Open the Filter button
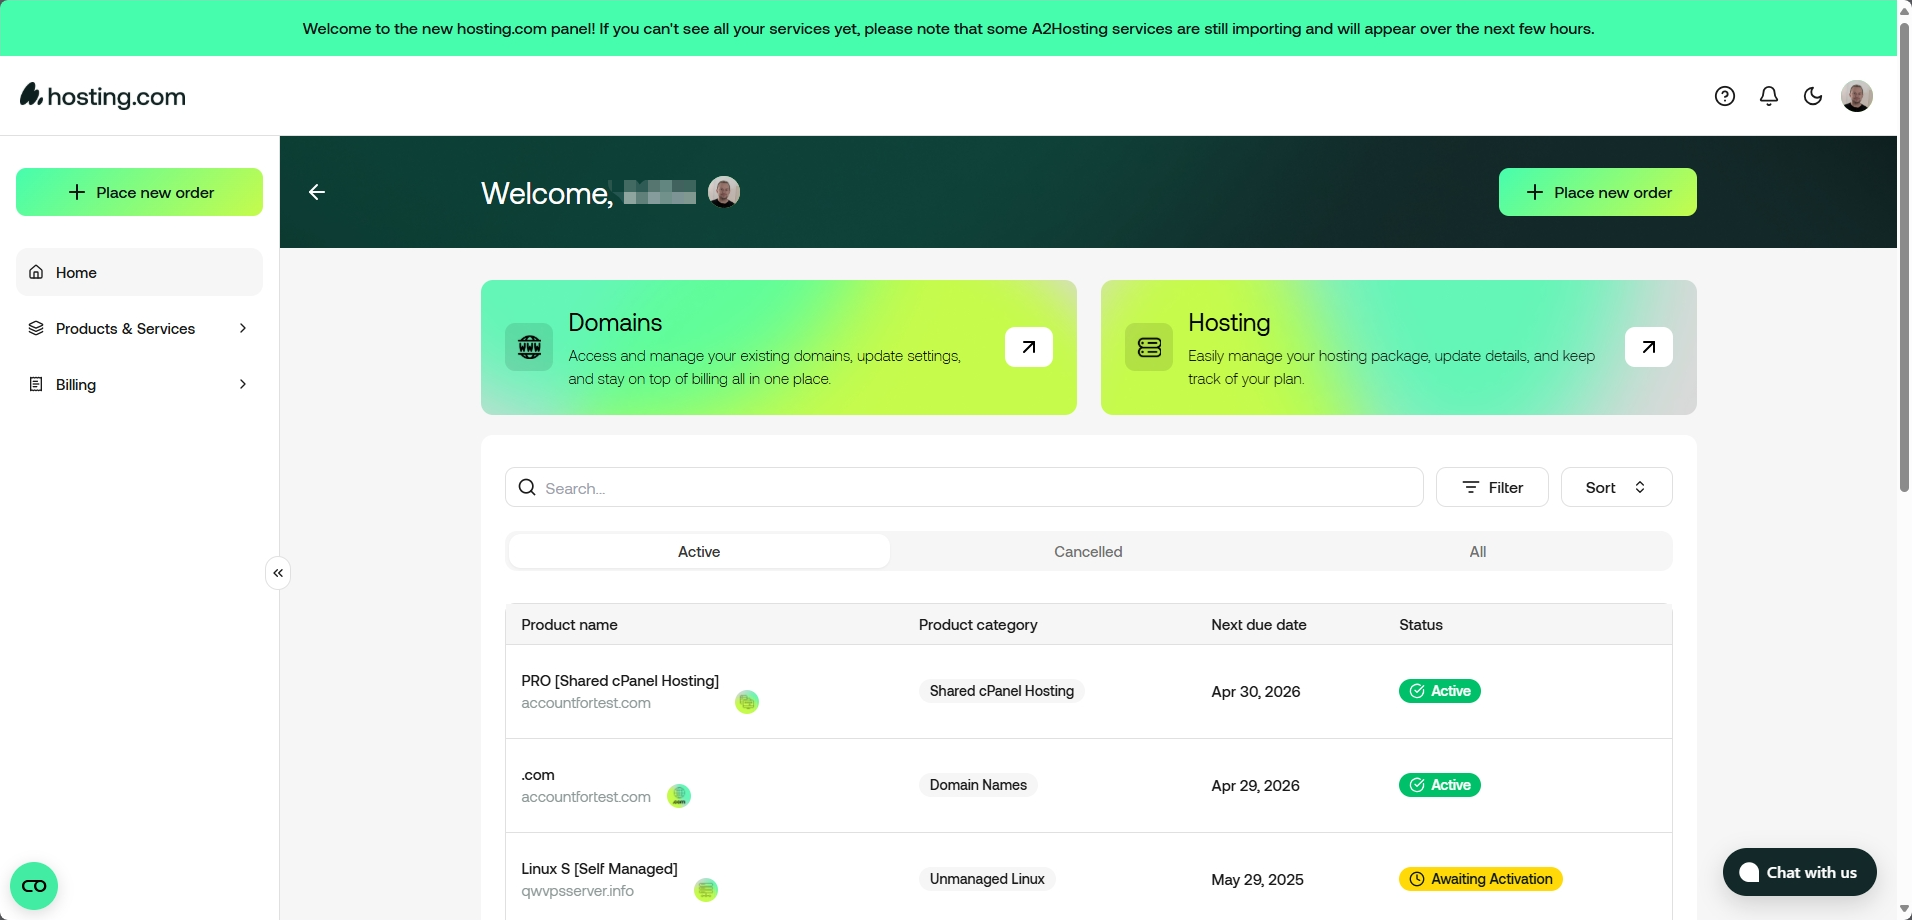This screenshot has height=920, width=1912. (x=1492, y=487)
